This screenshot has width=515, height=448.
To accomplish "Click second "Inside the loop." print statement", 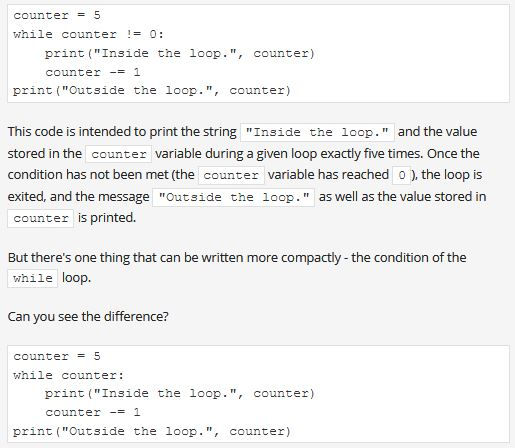I will 180,394.
